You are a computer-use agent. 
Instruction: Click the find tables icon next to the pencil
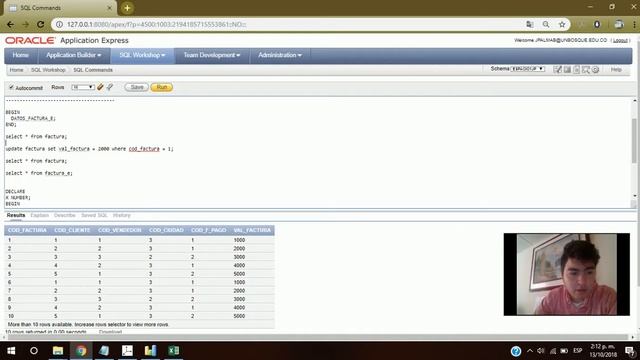pyautogui.click(x=110, y=87)
